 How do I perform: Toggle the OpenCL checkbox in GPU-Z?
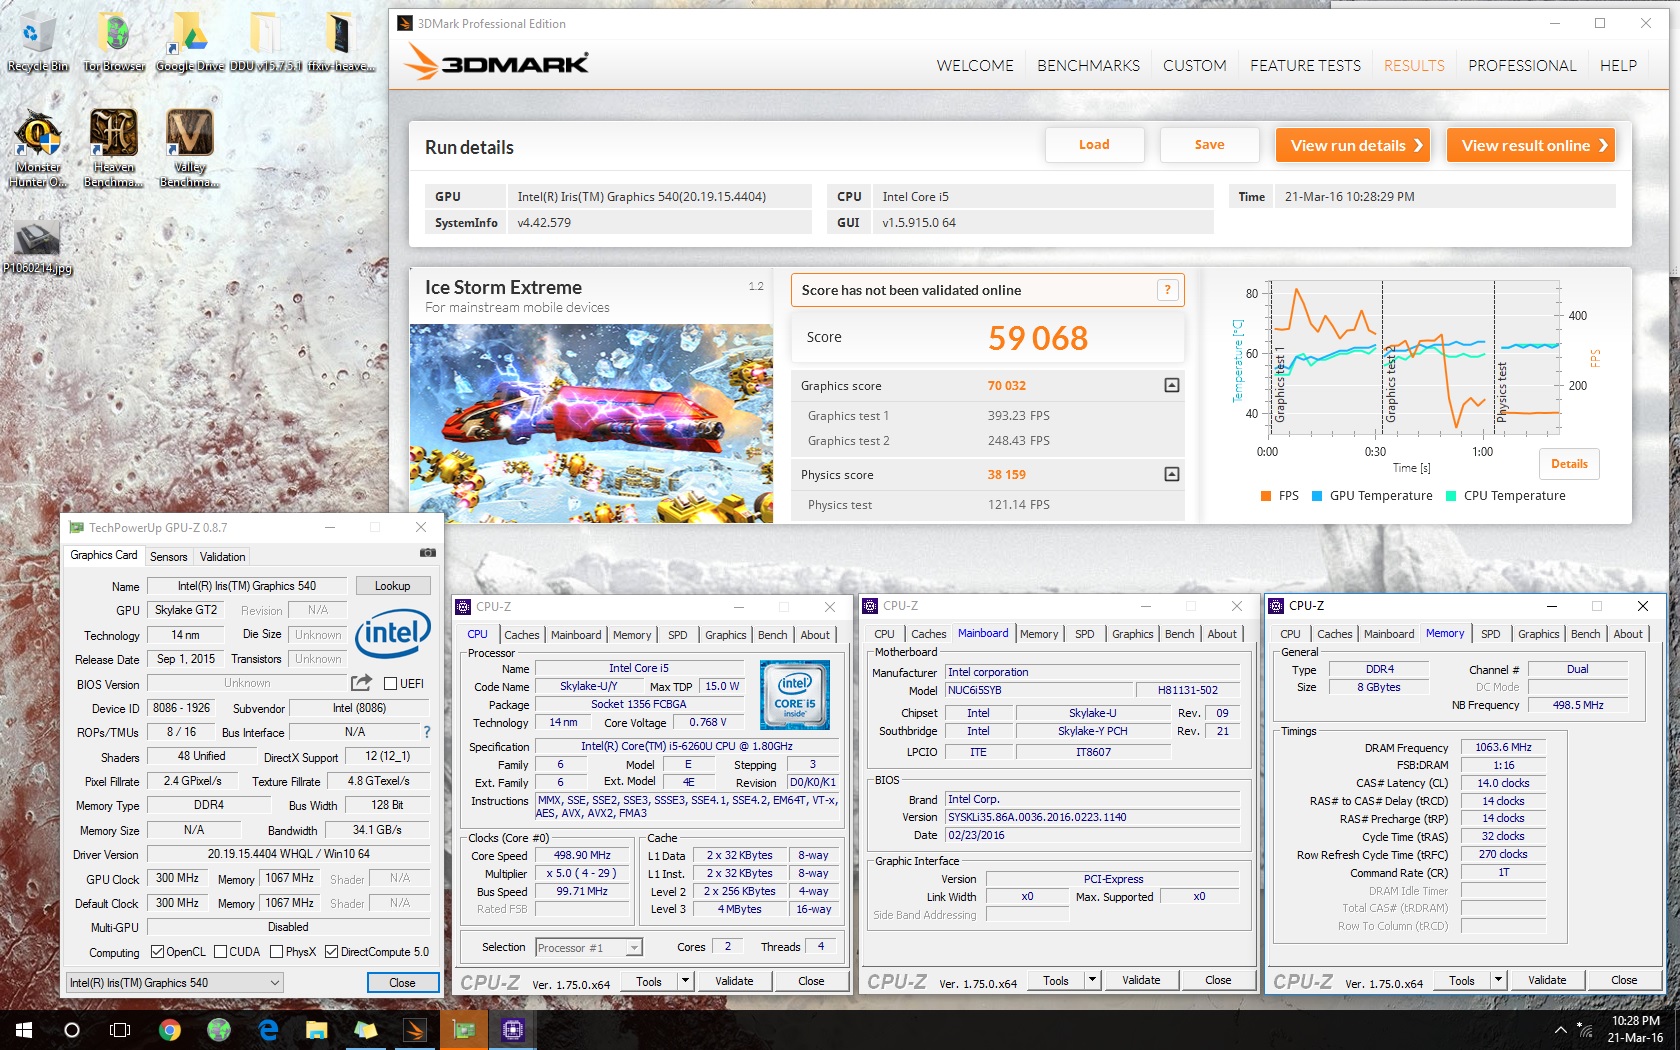157,952
